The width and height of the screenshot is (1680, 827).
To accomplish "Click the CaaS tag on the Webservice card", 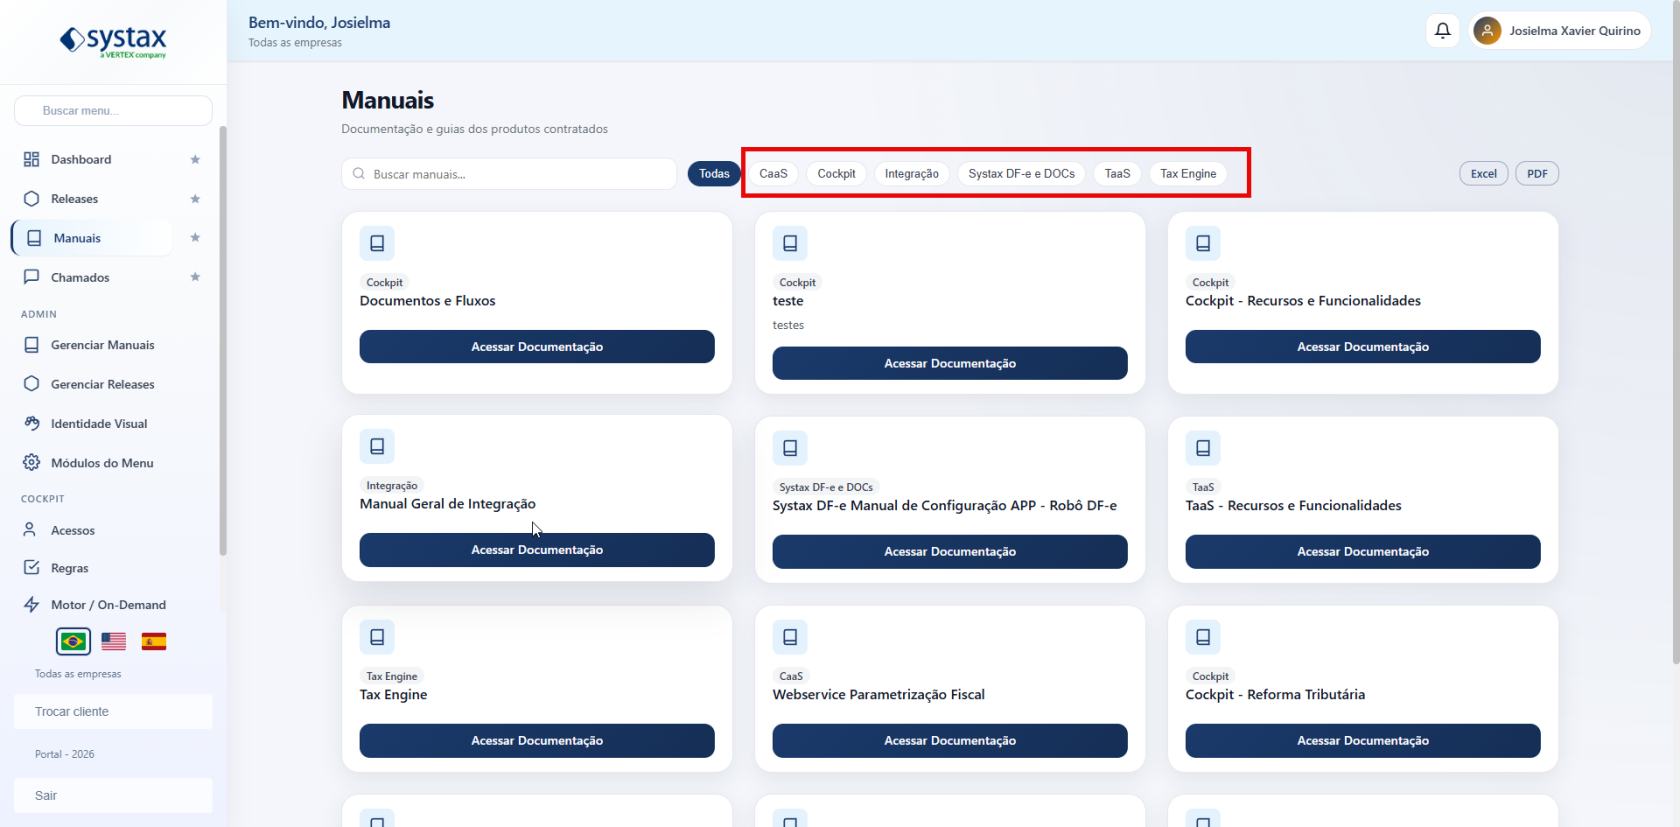I will (791, 677).
